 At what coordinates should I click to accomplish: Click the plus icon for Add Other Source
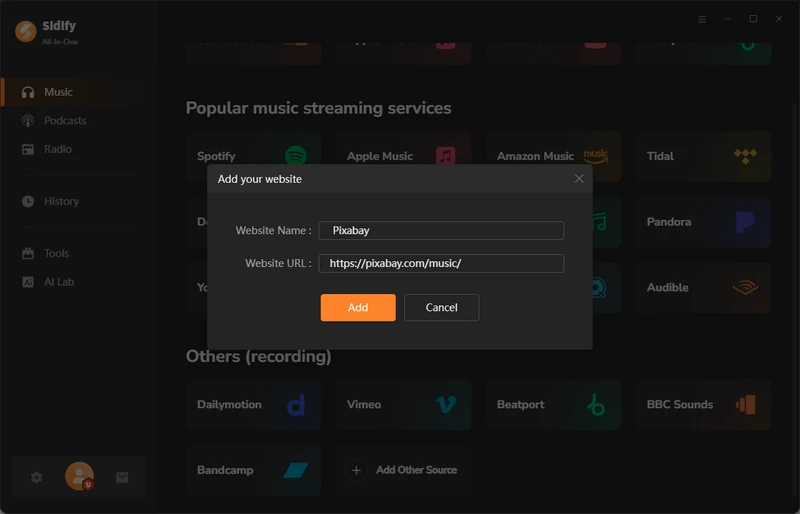[x=356, y=470]
